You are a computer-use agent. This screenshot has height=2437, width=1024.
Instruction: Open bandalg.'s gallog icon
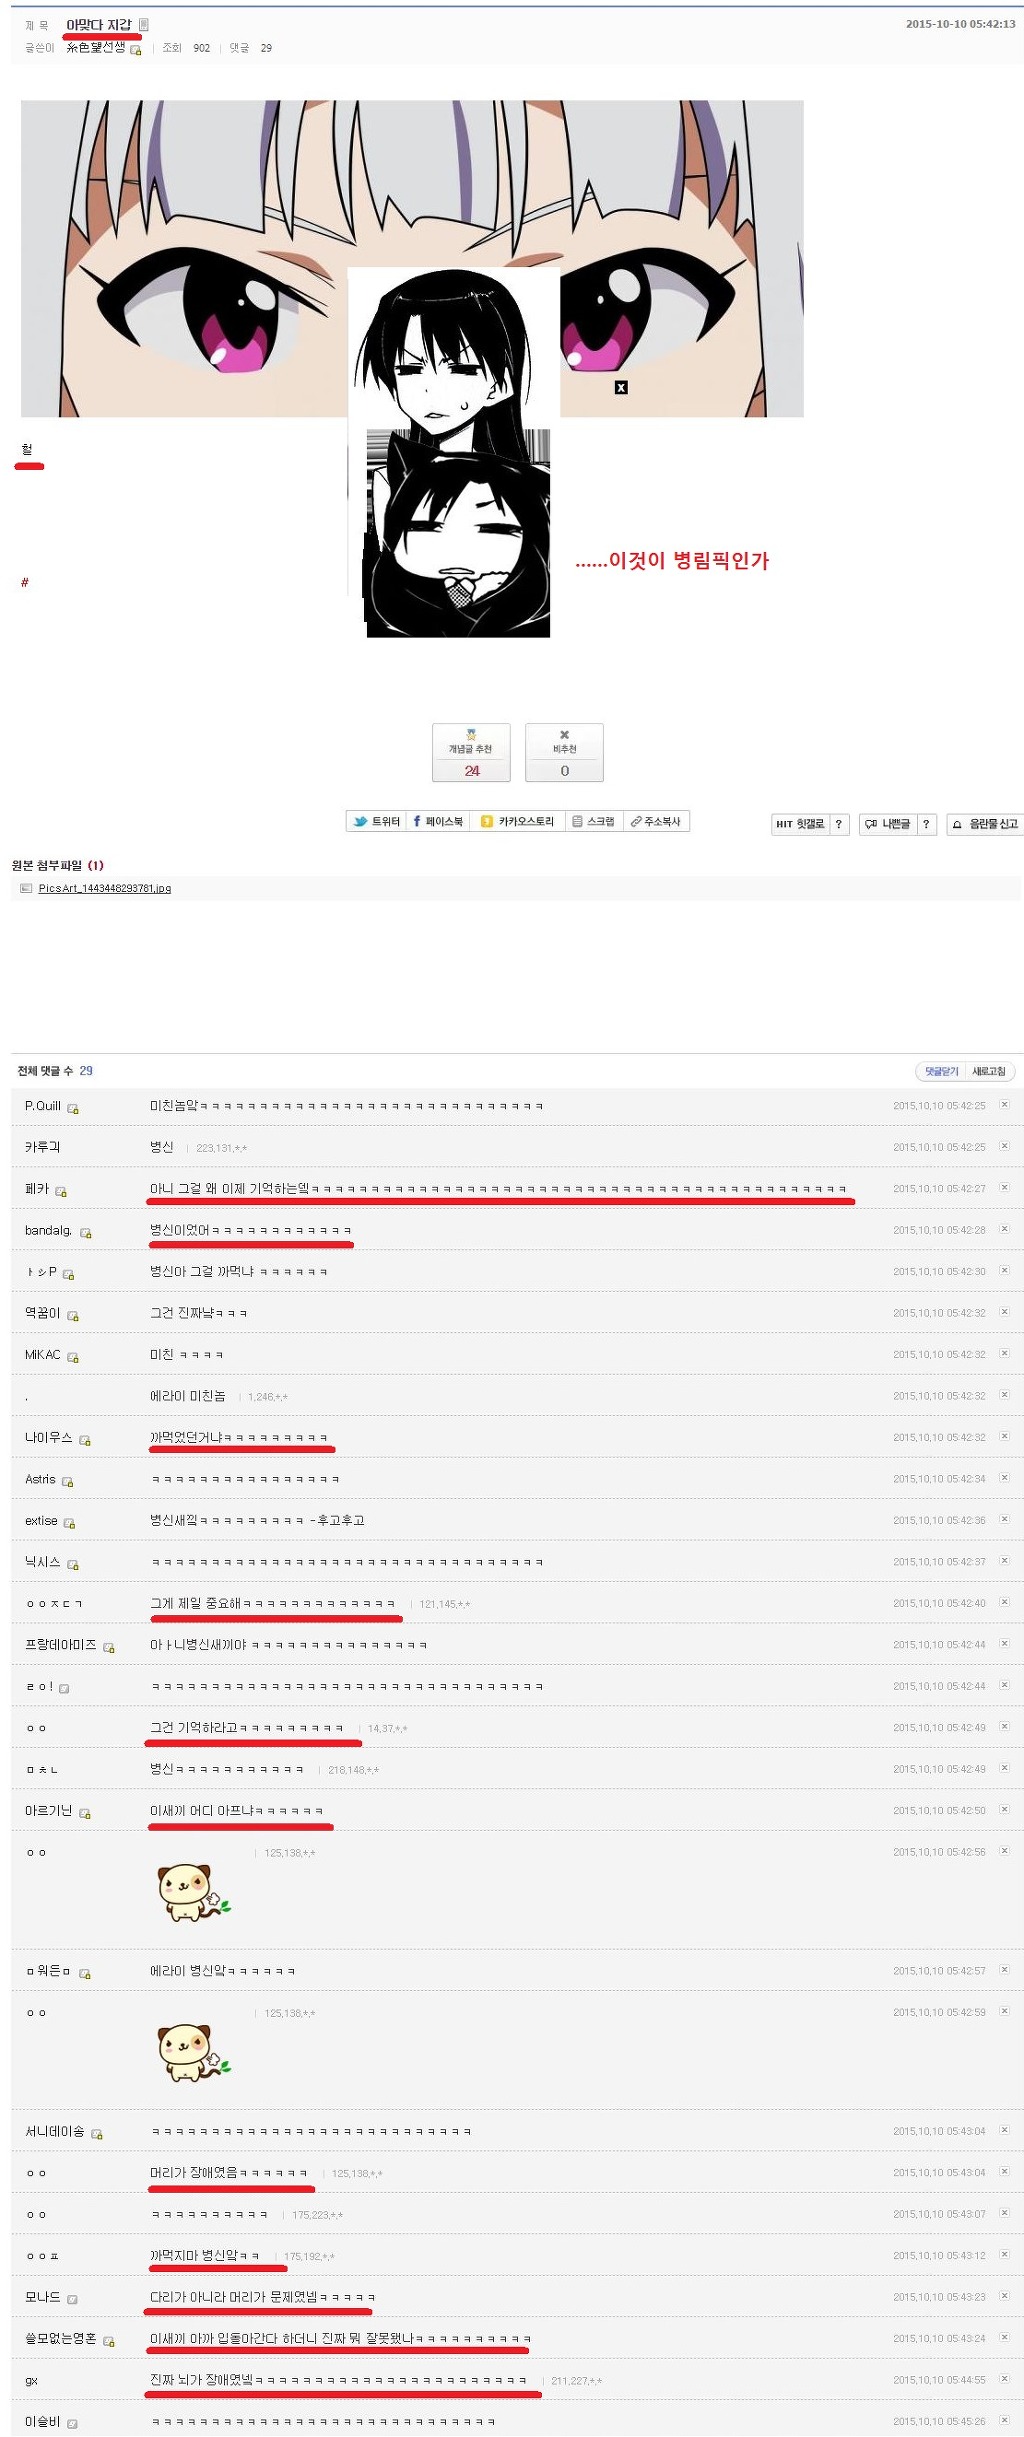point(86,1233)
